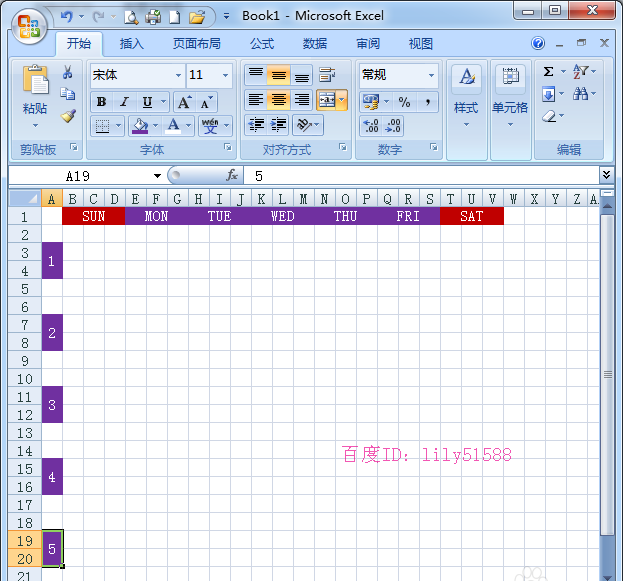Click the Redo icon in quick access toolbar
The image size is (623, 581).
point(98,17)
